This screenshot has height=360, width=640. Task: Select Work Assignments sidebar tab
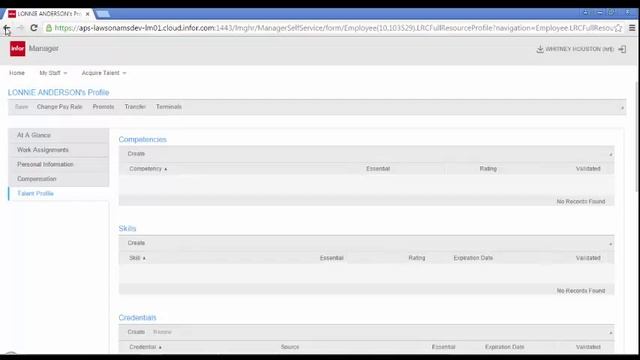point(58,150)
